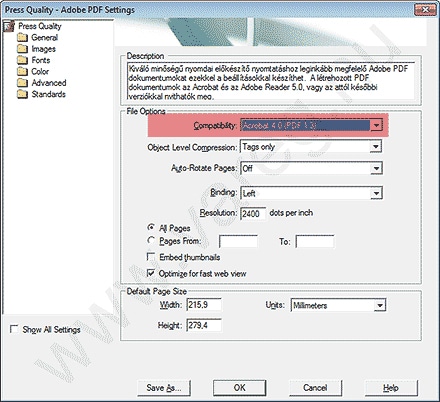The height and width of the screenshot is (402, 440).
Task: Confirm settings with the OK button
Action: point(240,388)
